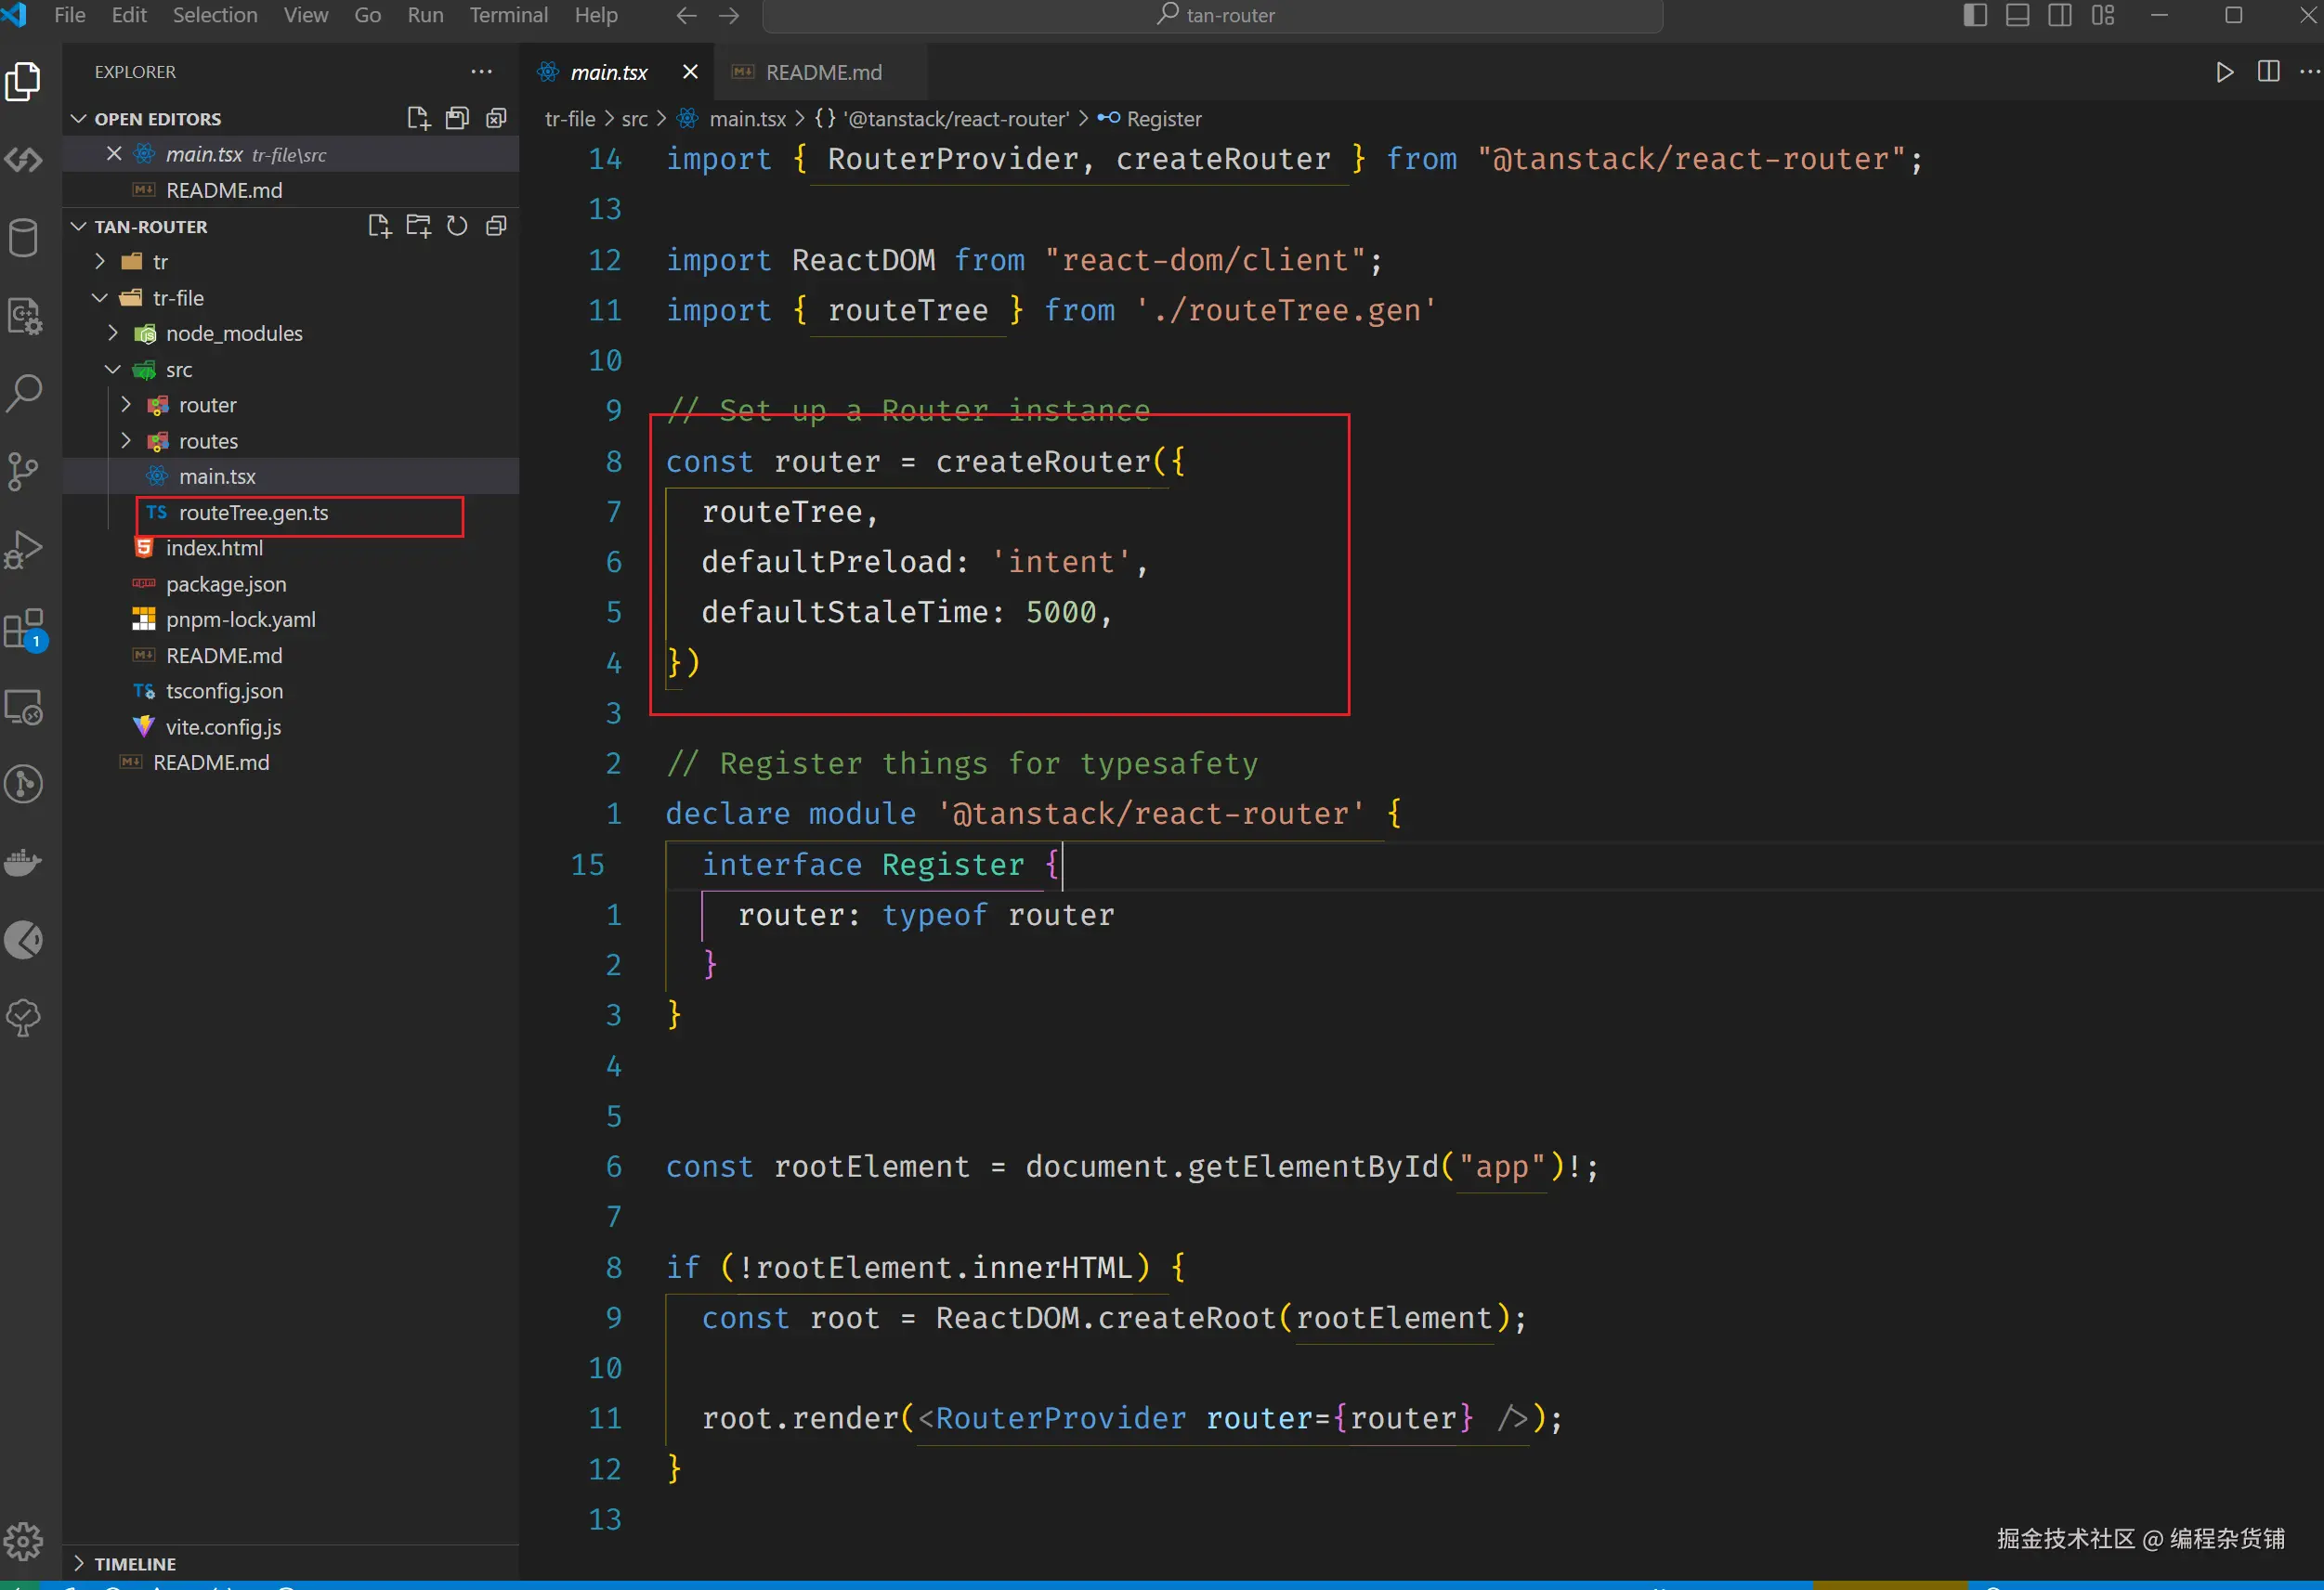2324x1590 pixels.
Task: Split the editor to the right
Action: click(2268, 72)
